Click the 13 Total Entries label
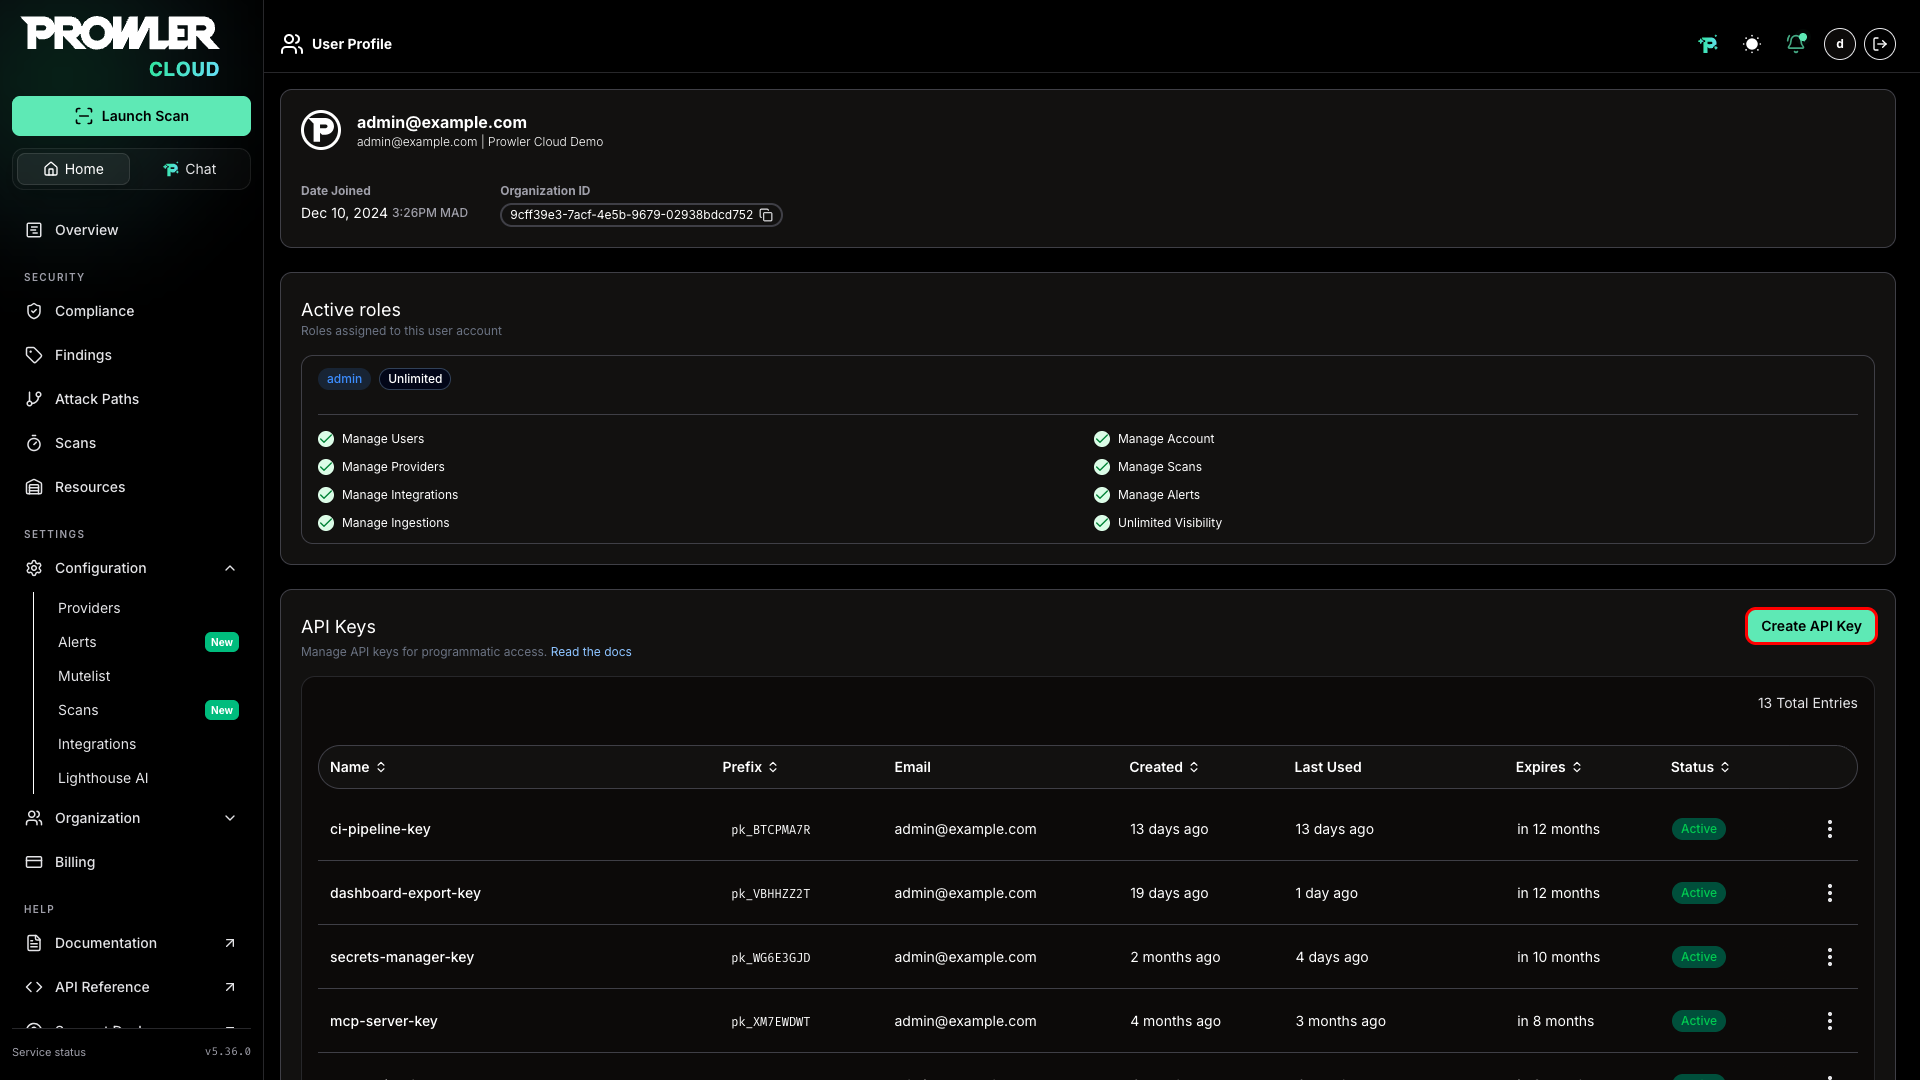Viewport: 1920px width, 1080px height. point(1807,703)
